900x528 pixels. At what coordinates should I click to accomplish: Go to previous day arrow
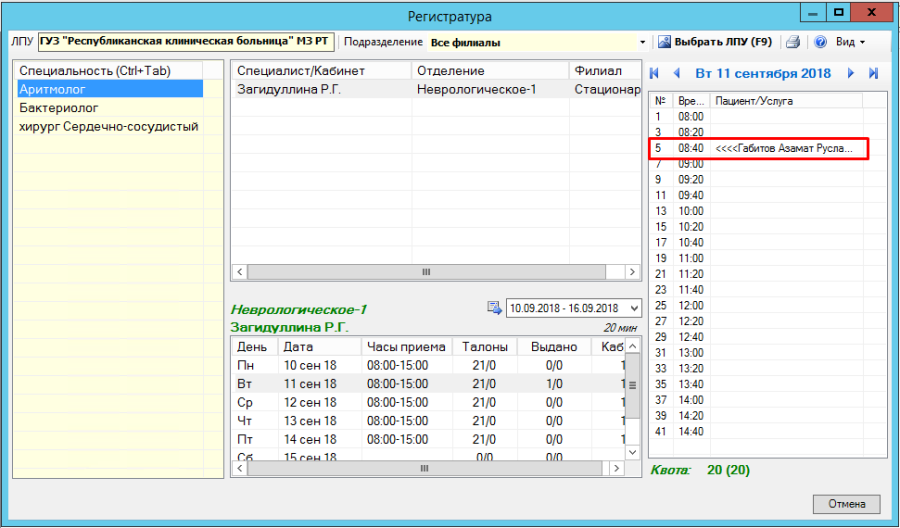(x=677, y=73)
